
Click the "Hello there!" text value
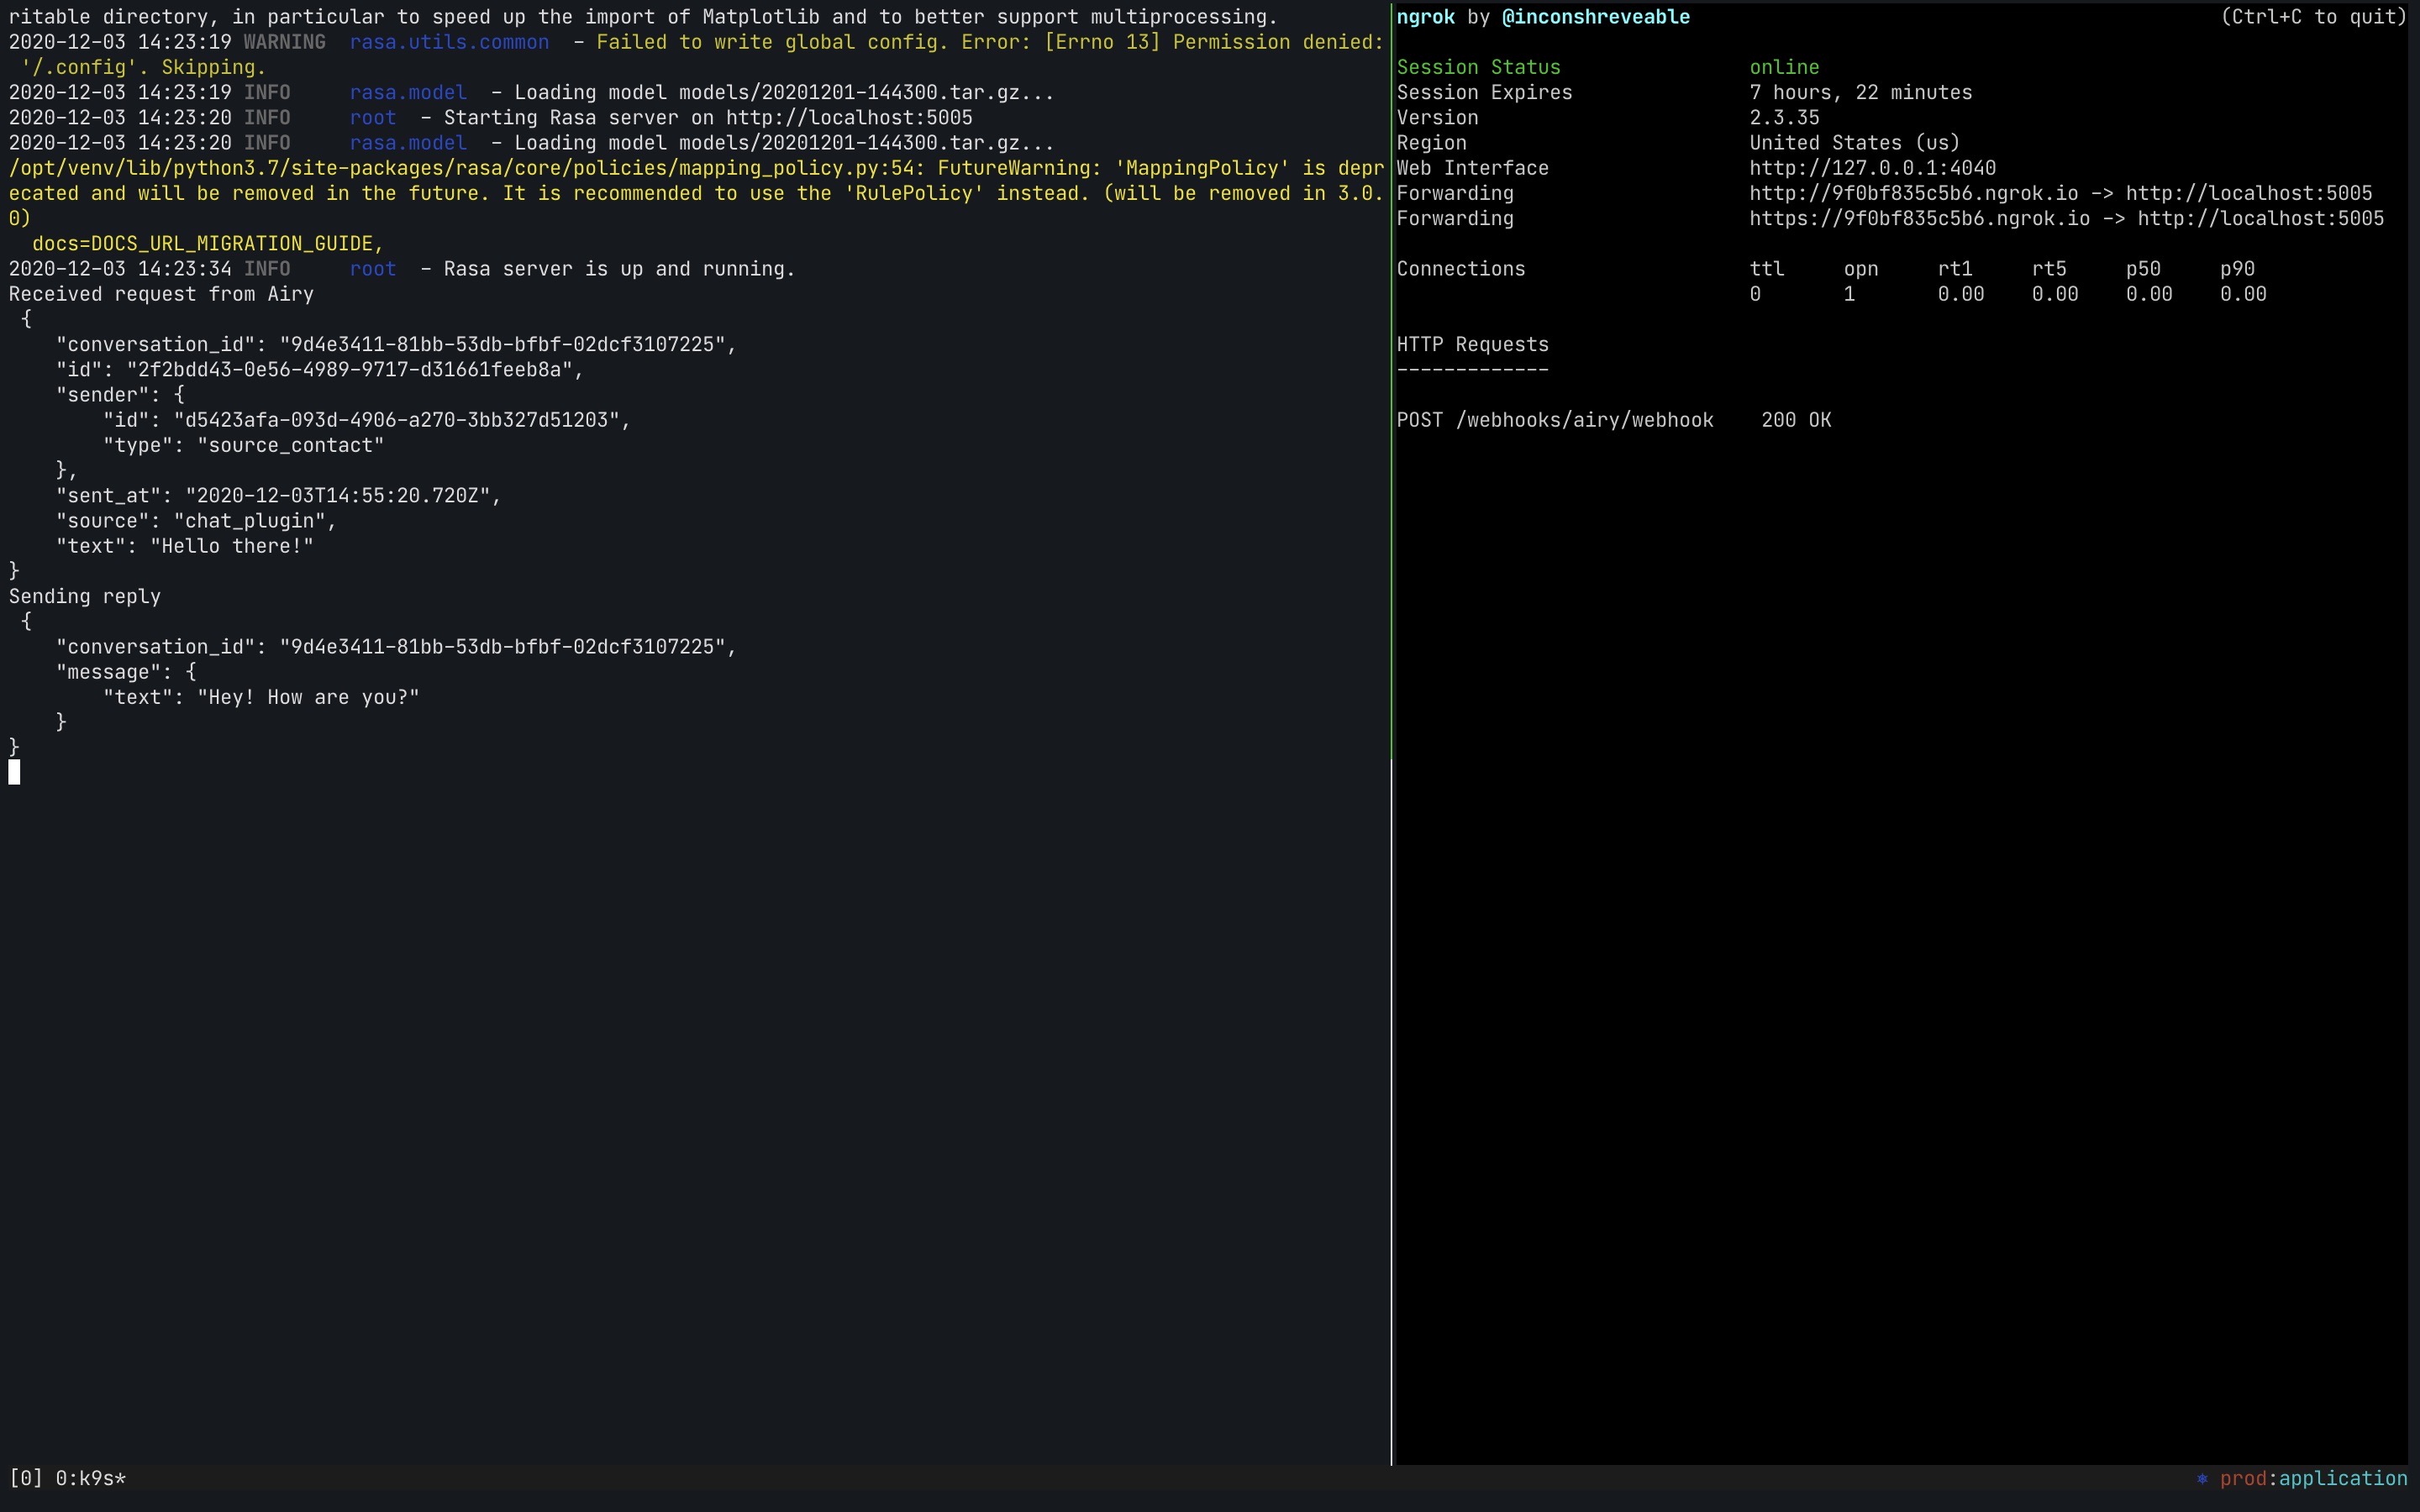click(232, 546)
